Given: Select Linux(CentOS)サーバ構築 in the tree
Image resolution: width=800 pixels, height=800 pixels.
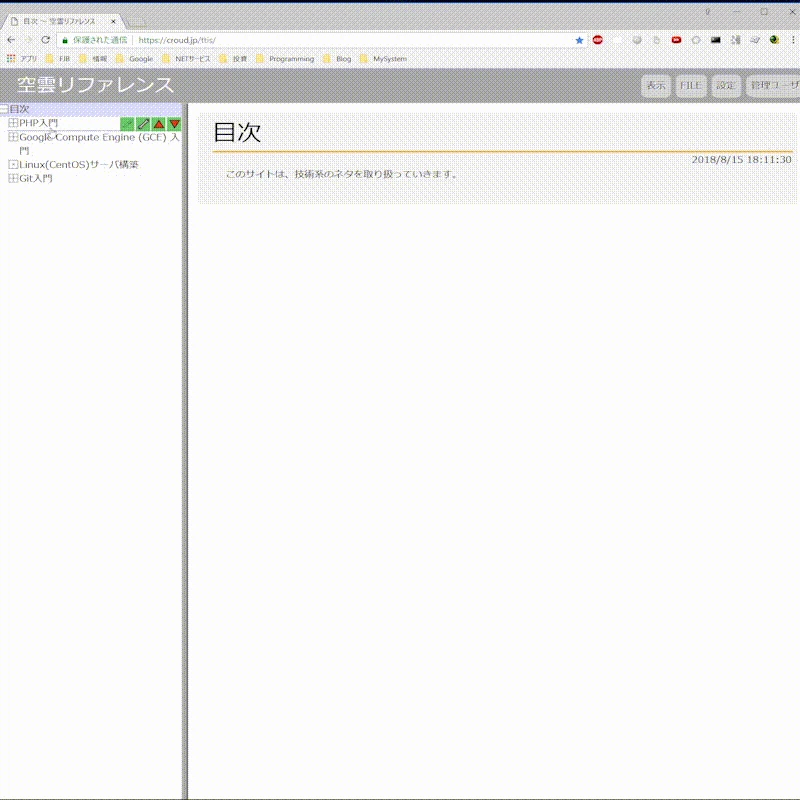Looking at the screenshot, I should (x=79, y=164).
